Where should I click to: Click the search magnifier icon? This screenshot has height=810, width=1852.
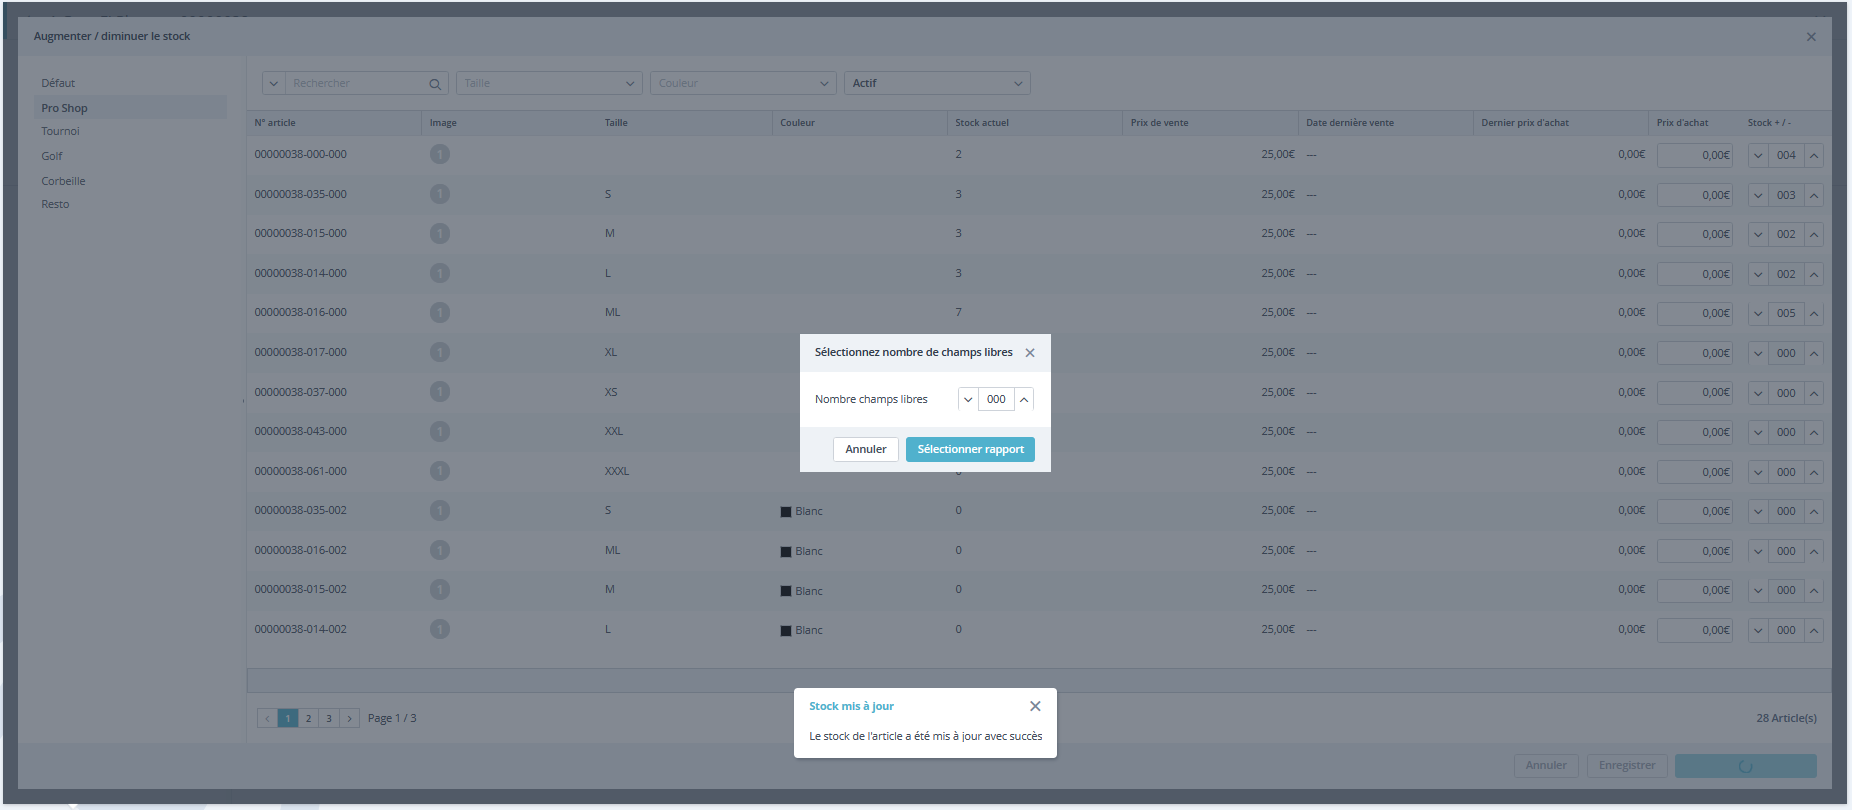[435, 84]
